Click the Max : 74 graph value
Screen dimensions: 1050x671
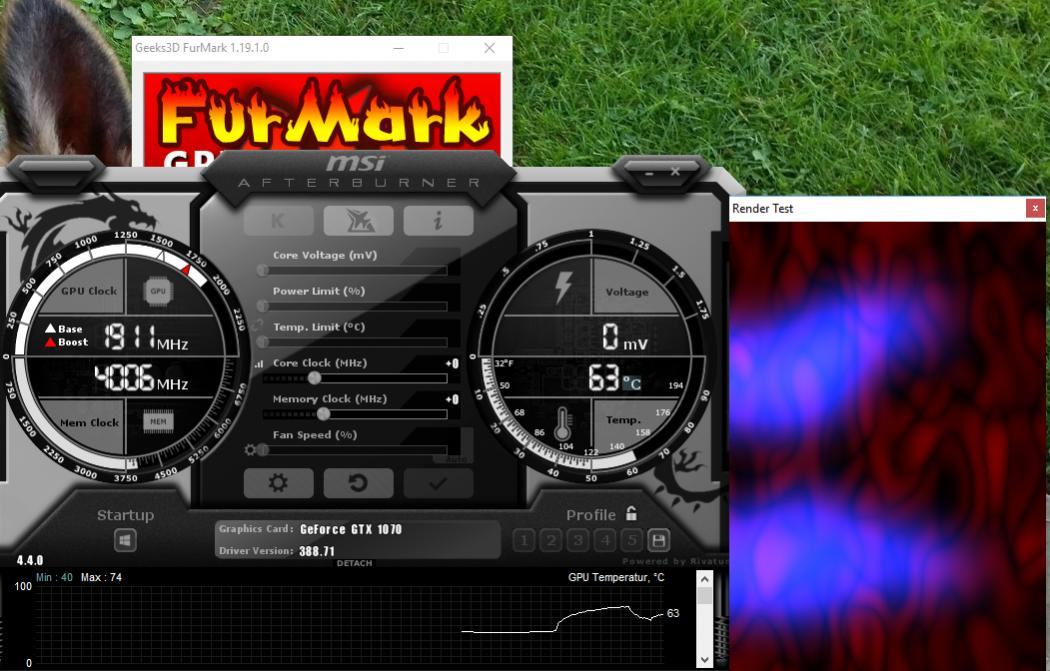pos(101,577)
